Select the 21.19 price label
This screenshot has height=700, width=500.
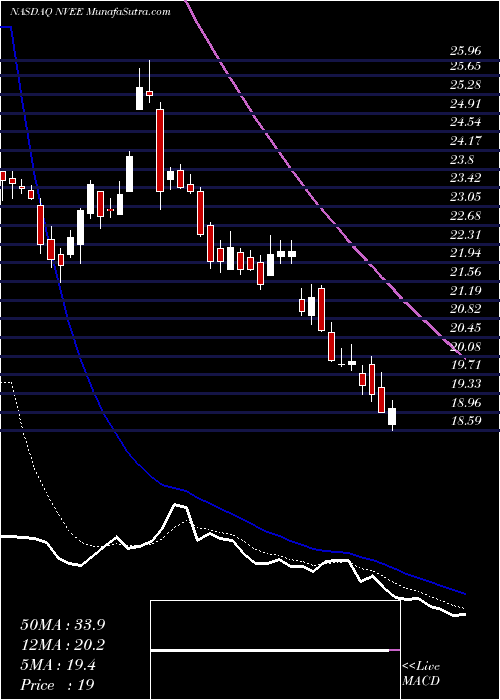click(465, 290)
